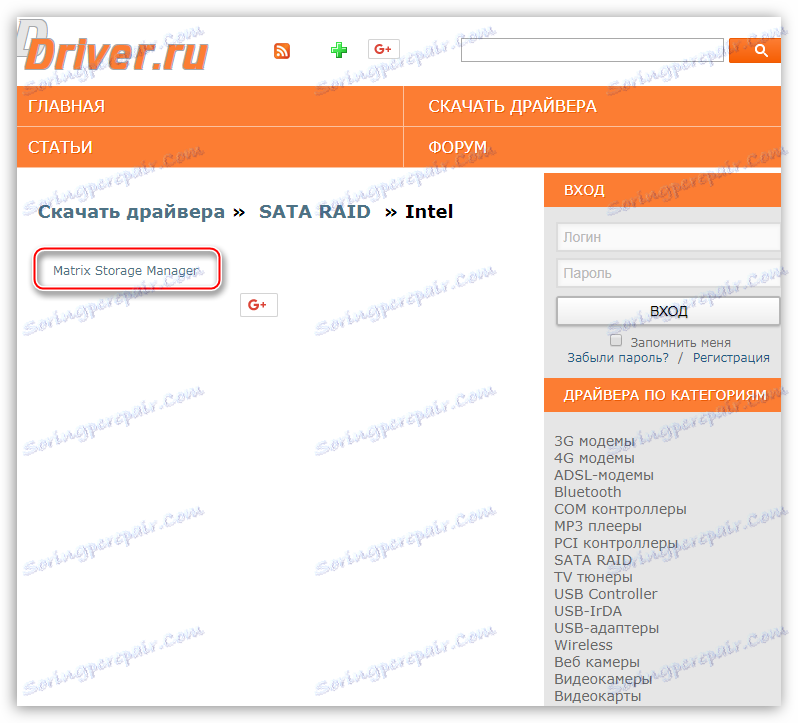Open the Регистрация link
The height and width of the screenshot is (723, 798).
click(731, 358)
